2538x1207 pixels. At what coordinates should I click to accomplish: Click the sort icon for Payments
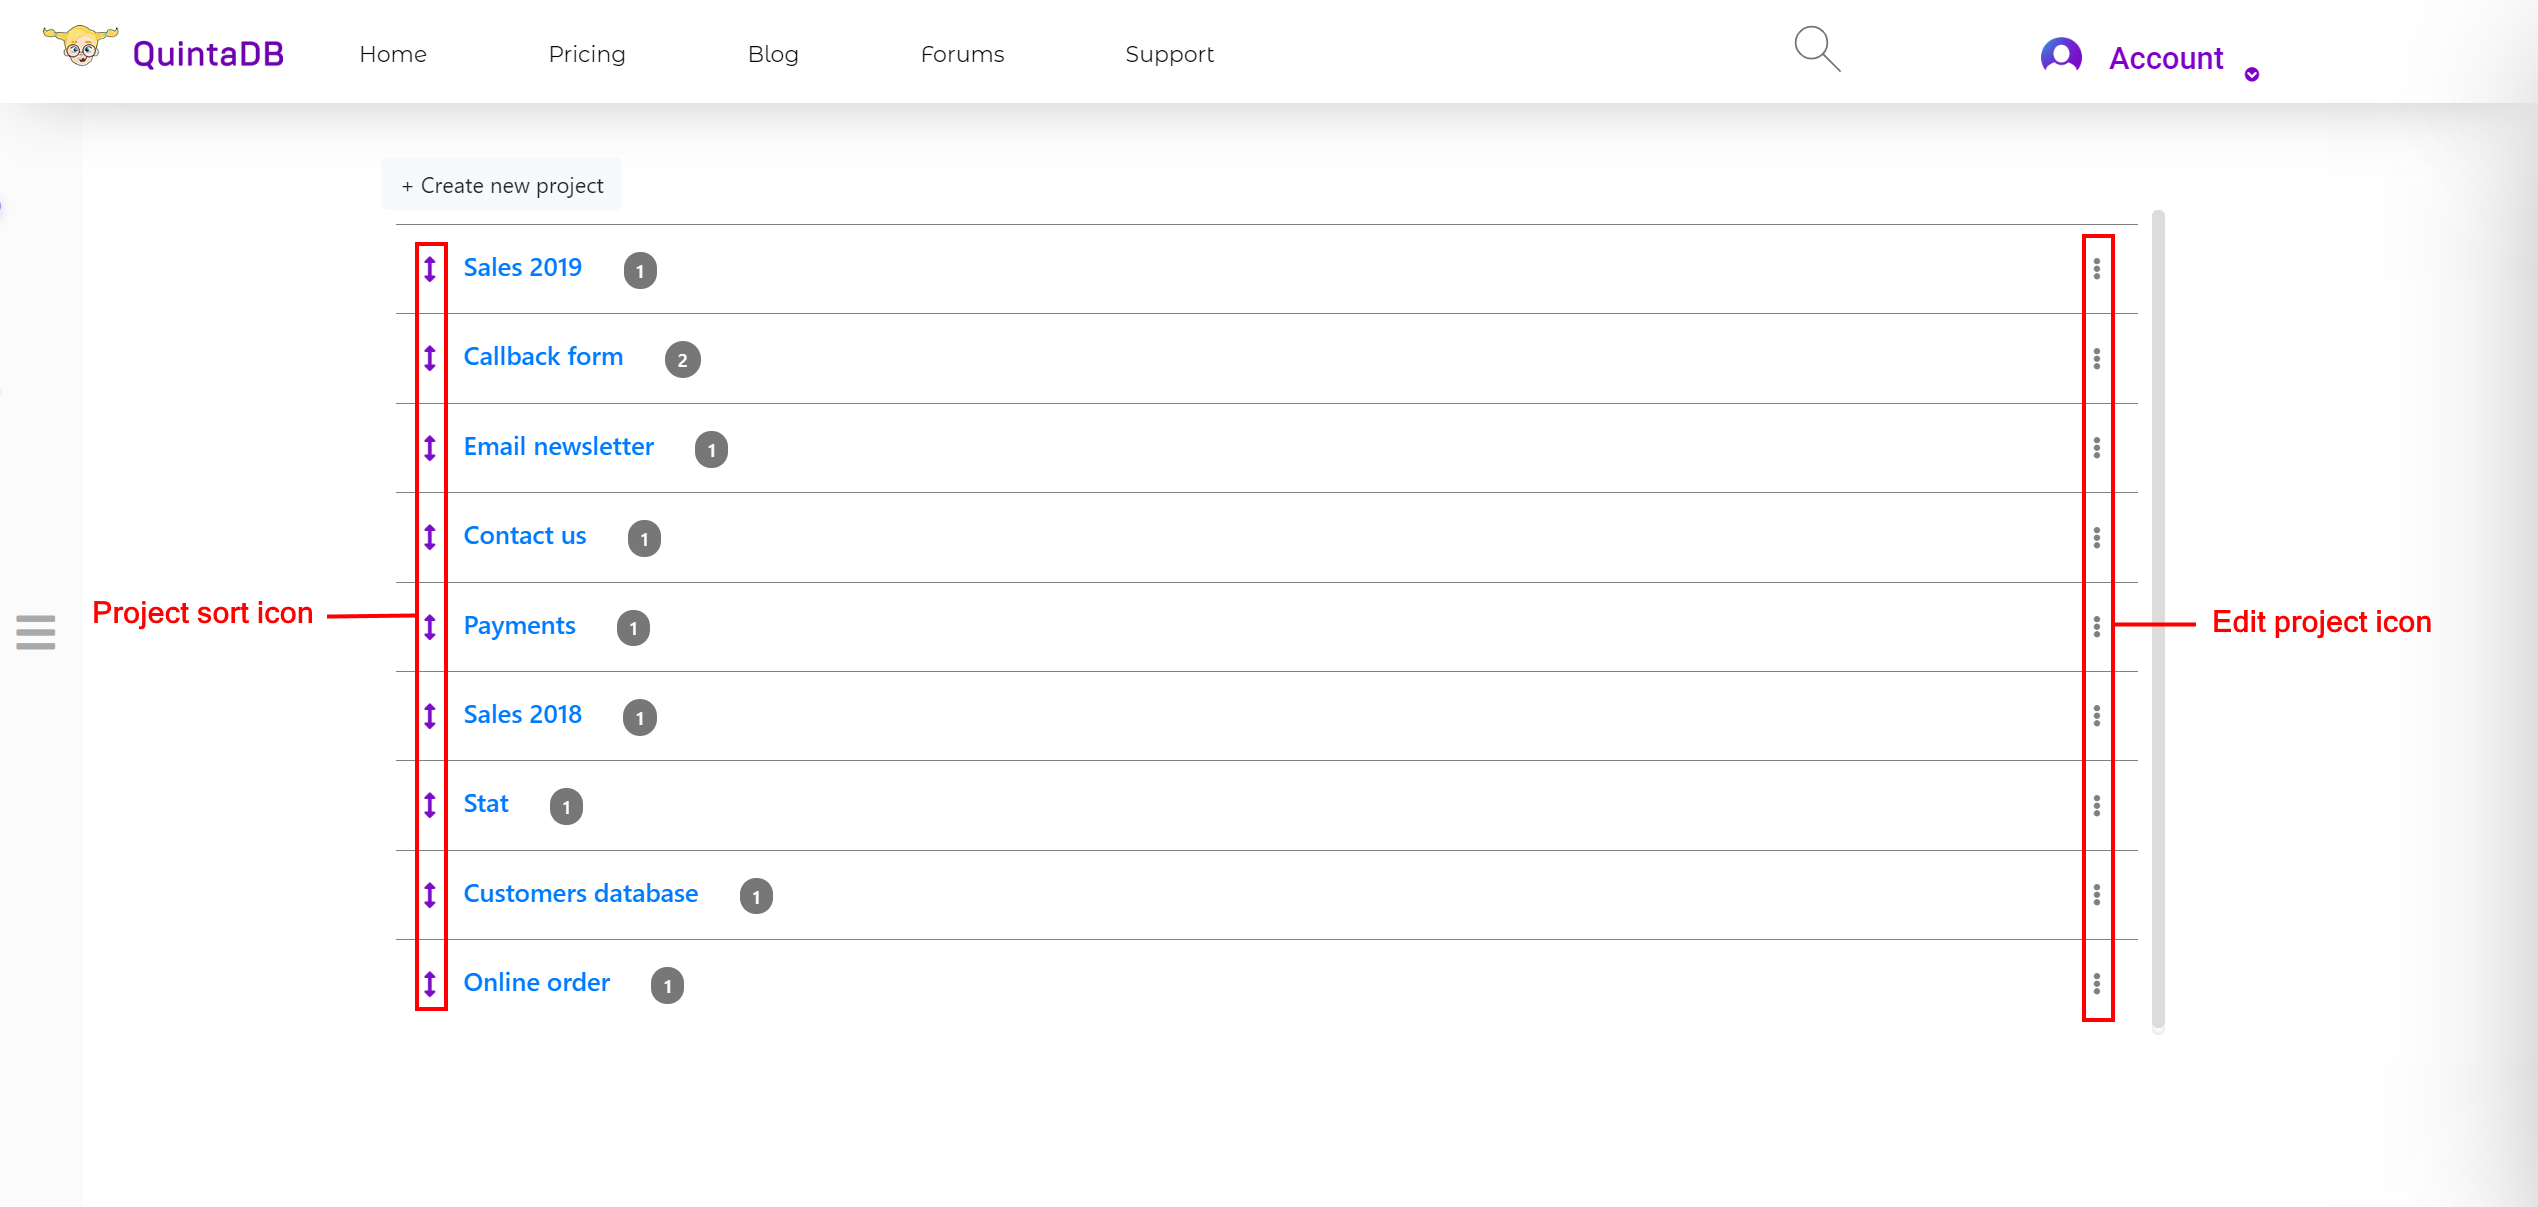pyautogui.click(x=430, y=627)
